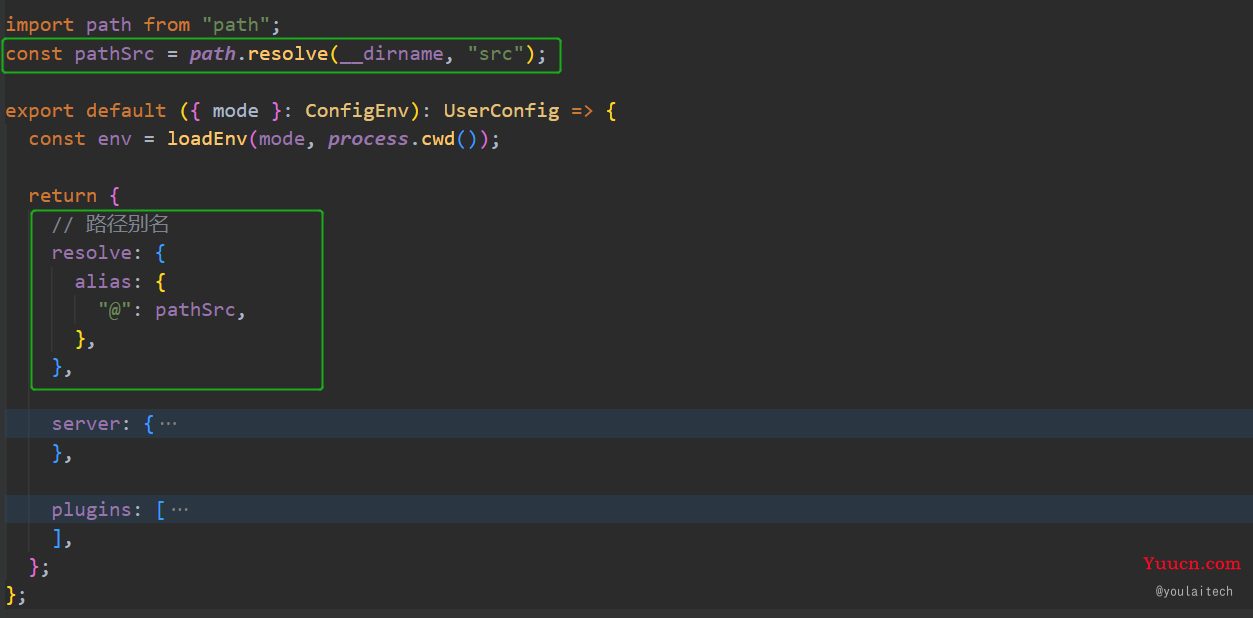This screenshot has height=618, width=1253.
Task: Click the pathSrc value in alias
Action: (195, 310)
